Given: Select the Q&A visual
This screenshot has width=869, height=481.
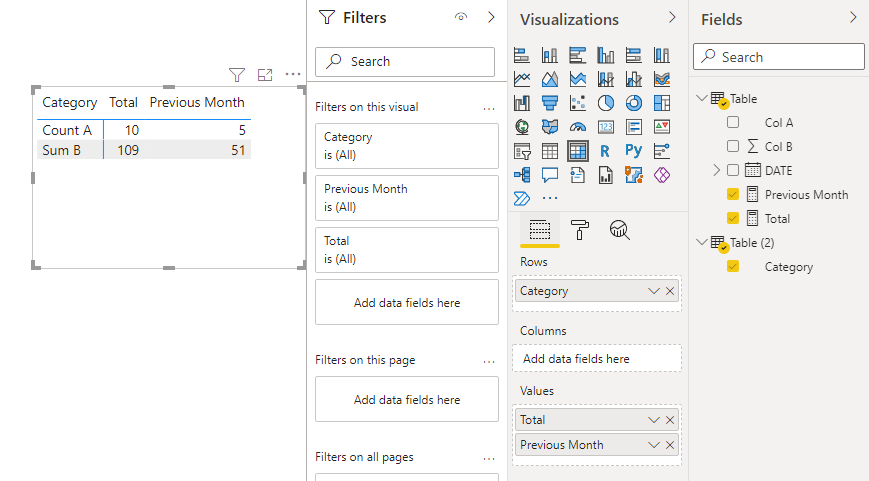Looking at the screenshot, I should pos(550,175).
